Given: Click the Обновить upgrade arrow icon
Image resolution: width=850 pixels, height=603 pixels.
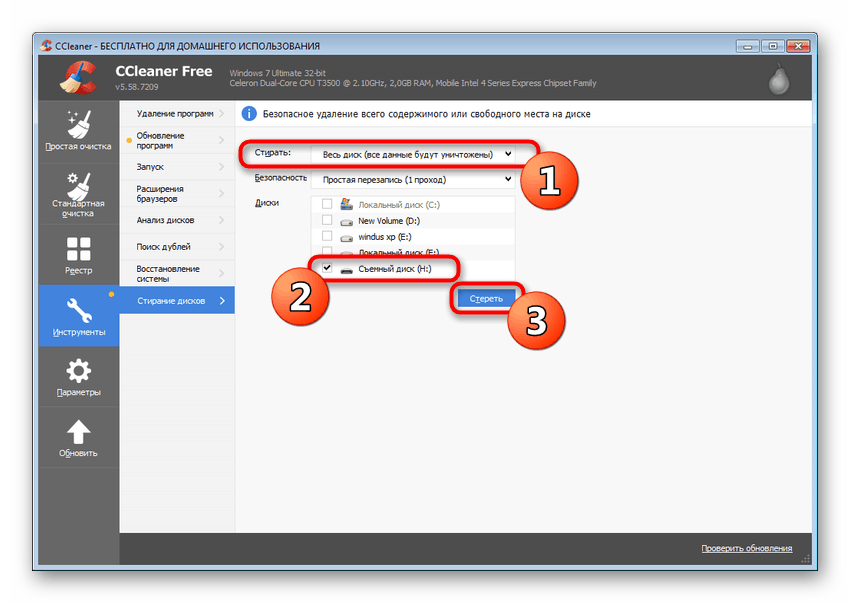Looking at the screenshot, I should (79, 432).
